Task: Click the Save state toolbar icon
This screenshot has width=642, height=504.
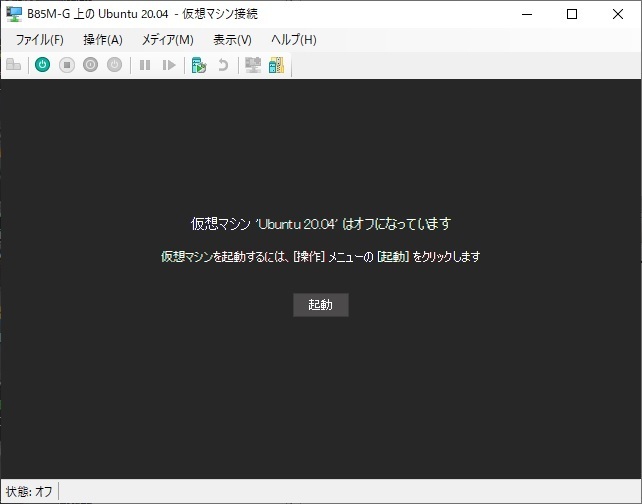Action: 115,65
